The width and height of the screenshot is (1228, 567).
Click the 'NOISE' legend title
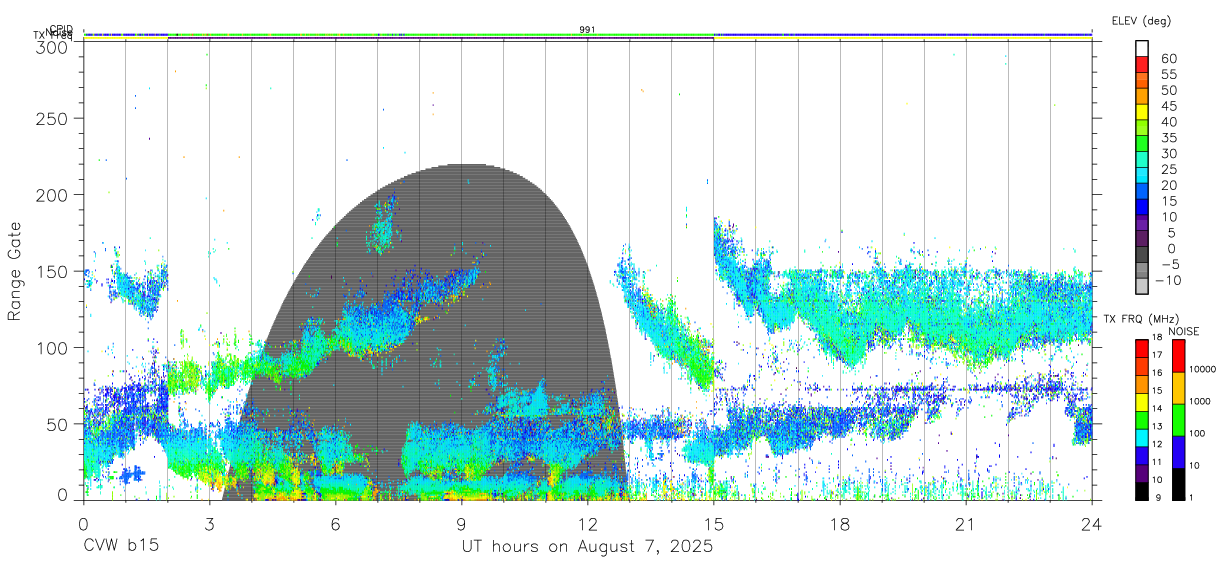click(1183, 331)
